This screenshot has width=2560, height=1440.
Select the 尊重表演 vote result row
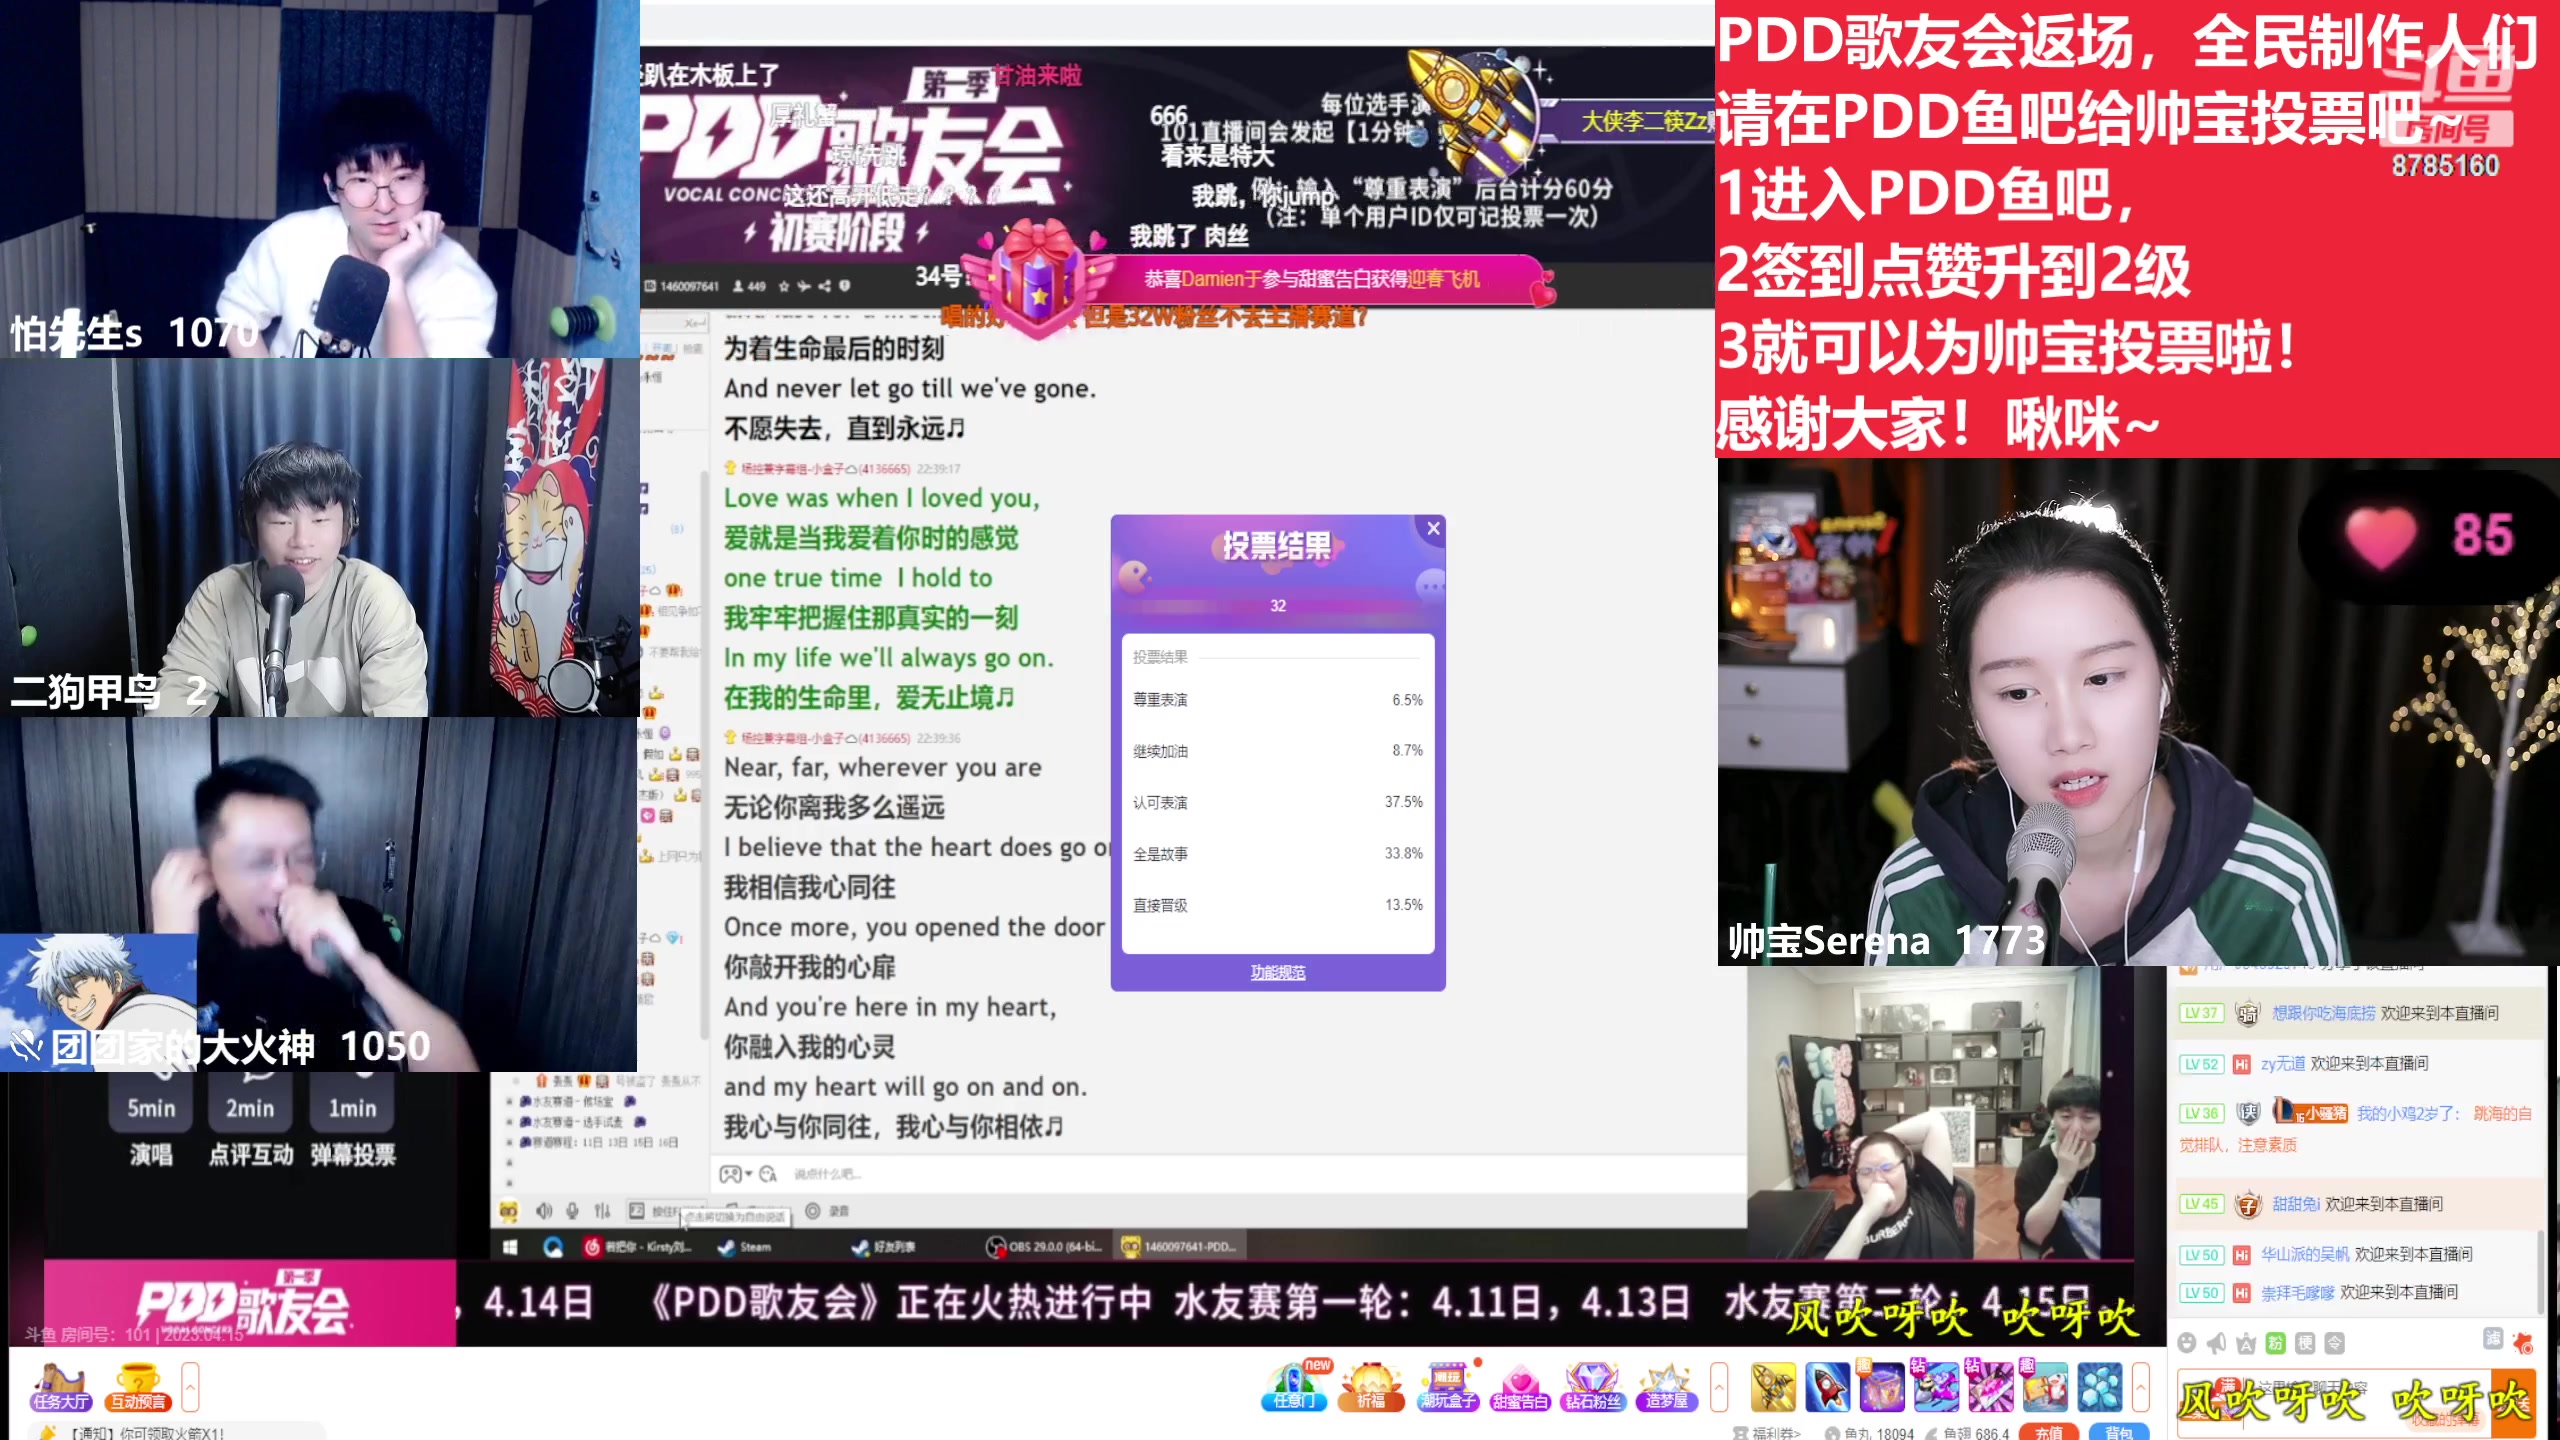(x=1277, y=700)
